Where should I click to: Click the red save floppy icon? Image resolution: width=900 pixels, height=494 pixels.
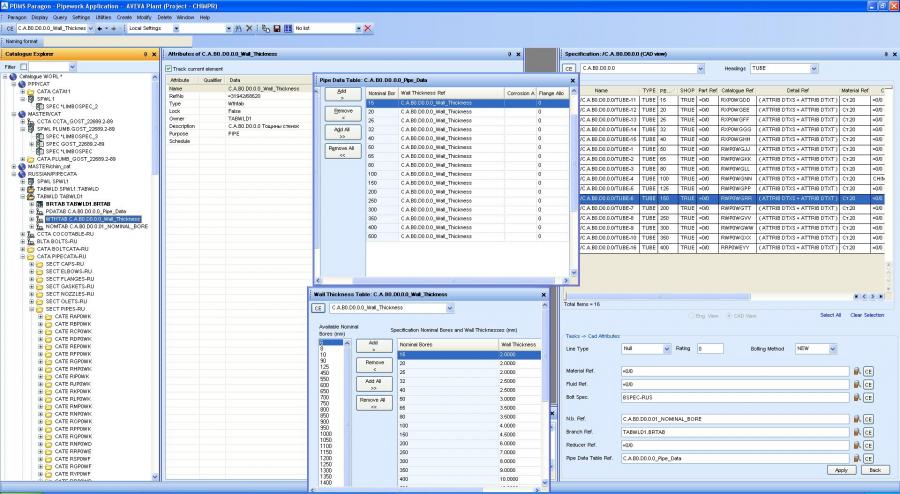(277, 28)
